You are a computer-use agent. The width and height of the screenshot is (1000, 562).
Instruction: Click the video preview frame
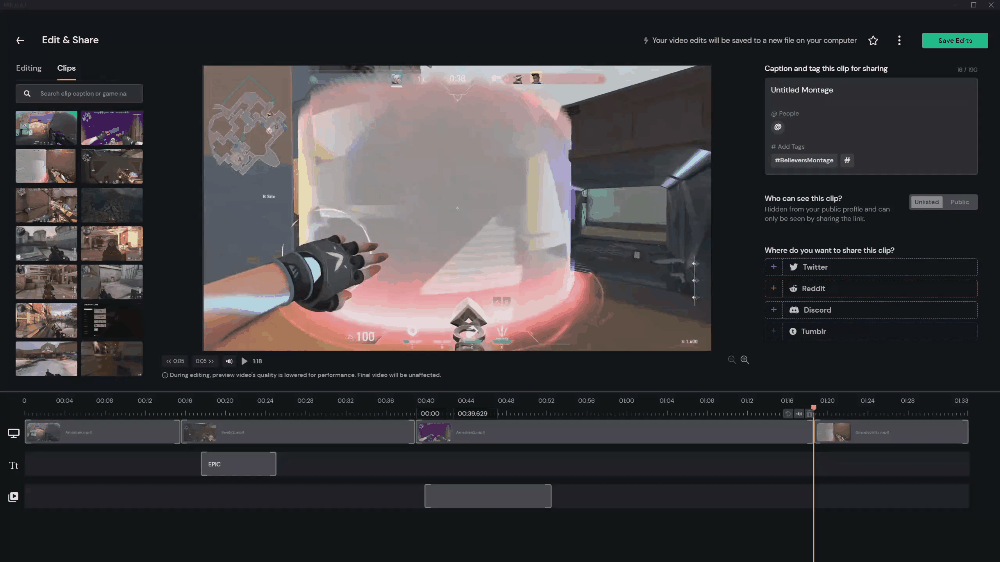[457, 208]
